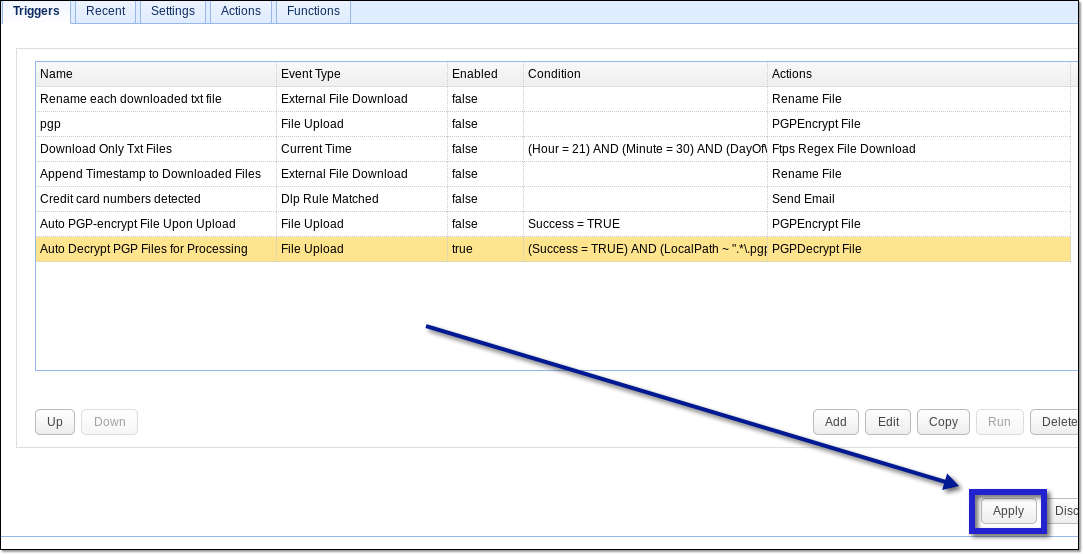Open the Settings tab
Screen dimensions: 1083x554
click(172, 11)
